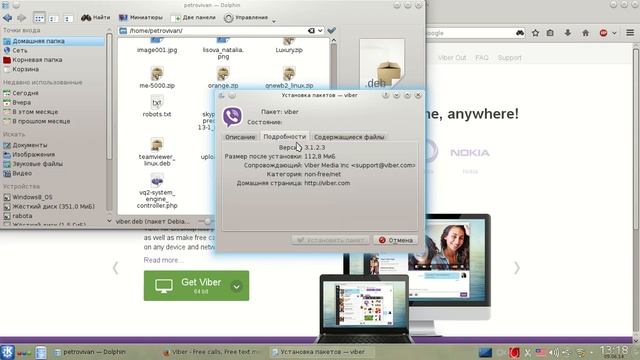Switch Dolphin to icons view mode
This screenshot has width=640, height=360.
(39, 18)
